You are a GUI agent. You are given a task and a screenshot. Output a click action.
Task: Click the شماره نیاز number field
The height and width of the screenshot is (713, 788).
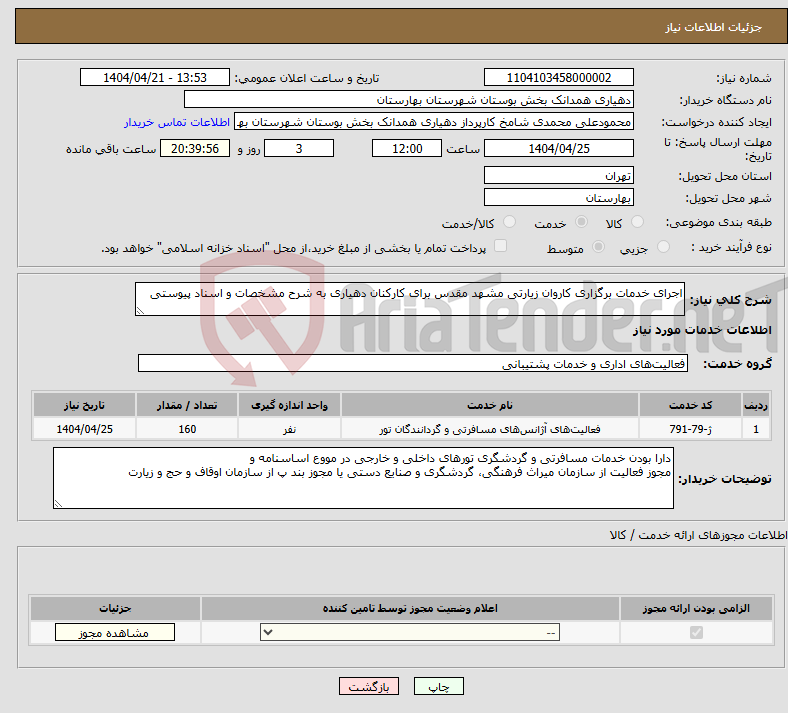tap(558, 77)
